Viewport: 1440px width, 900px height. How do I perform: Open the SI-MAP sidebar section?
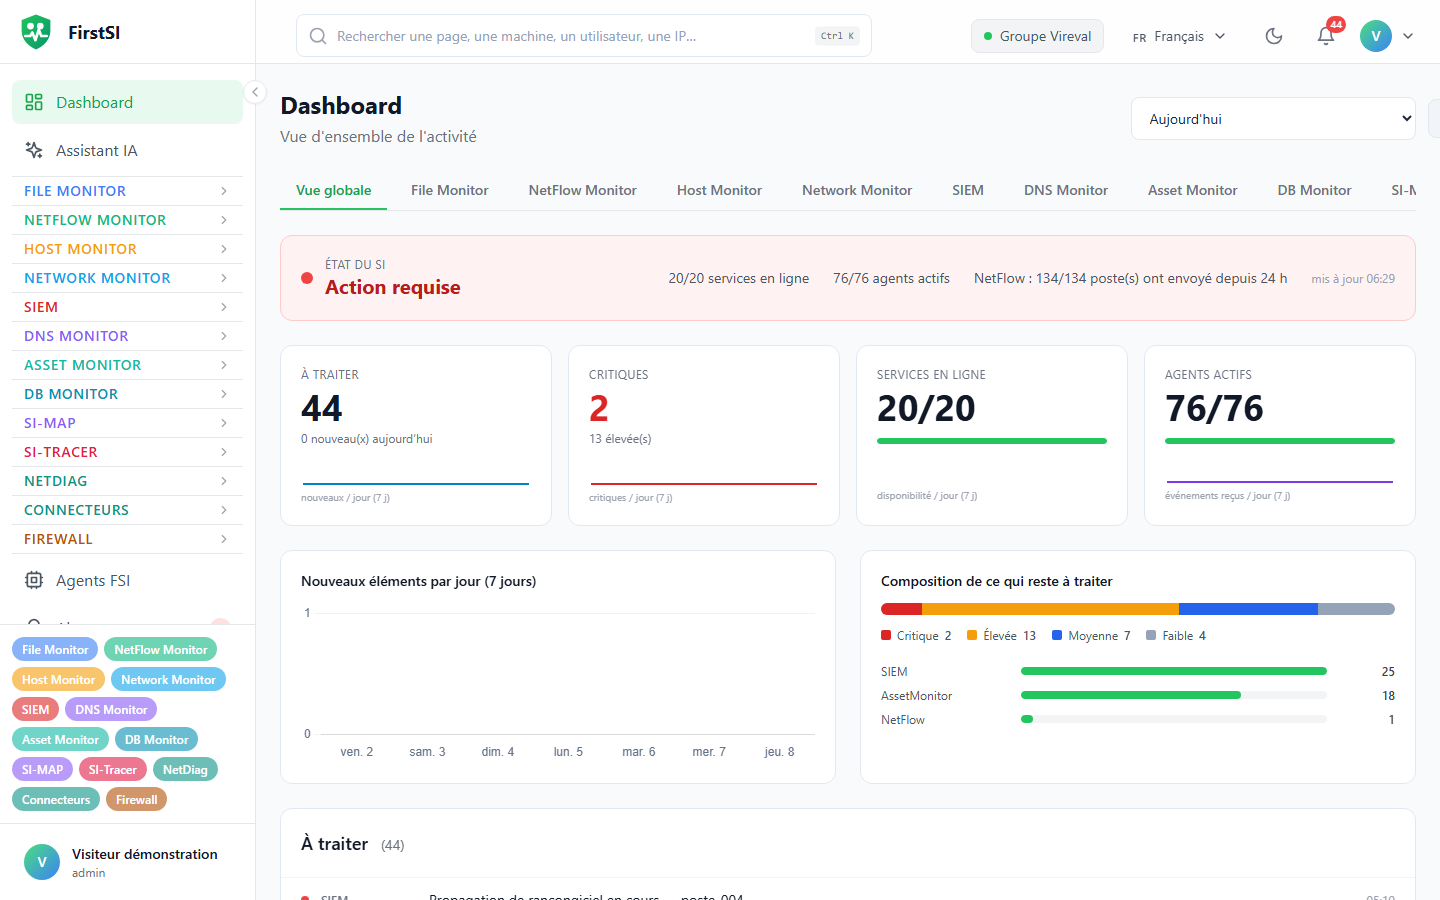click(x=127, y=423)
